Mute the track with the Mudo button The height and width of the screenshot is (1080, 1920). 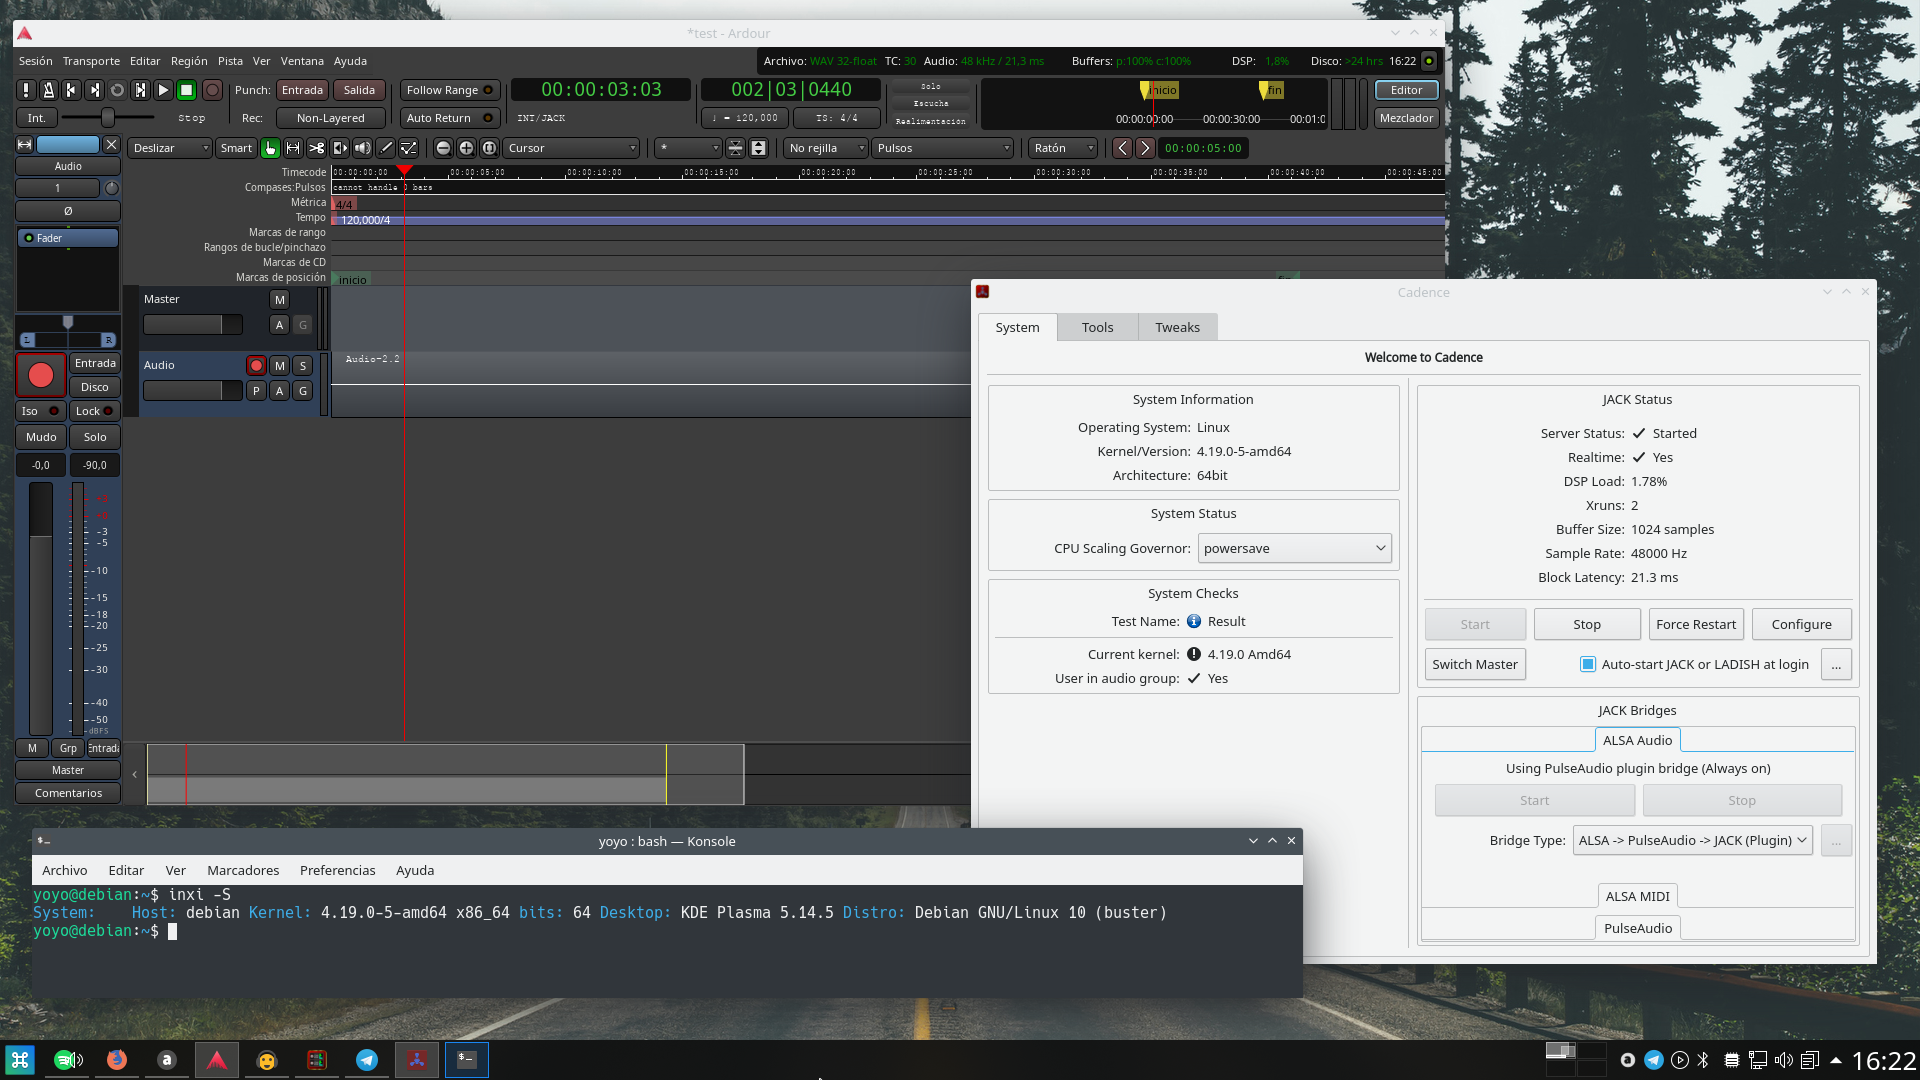[40, 437]
